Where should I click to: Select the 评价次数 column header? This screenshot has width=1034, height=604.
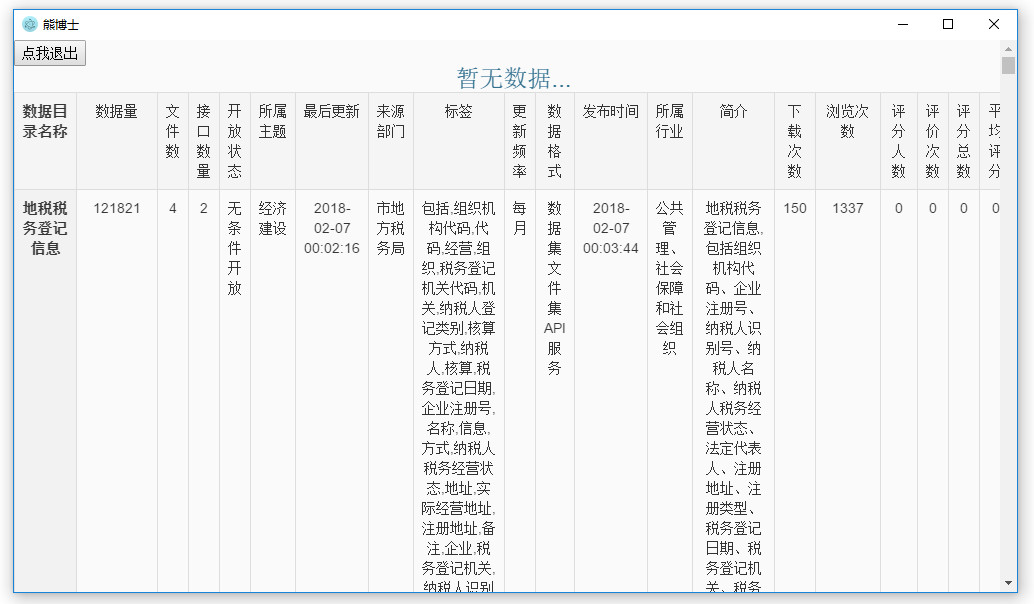932,141
